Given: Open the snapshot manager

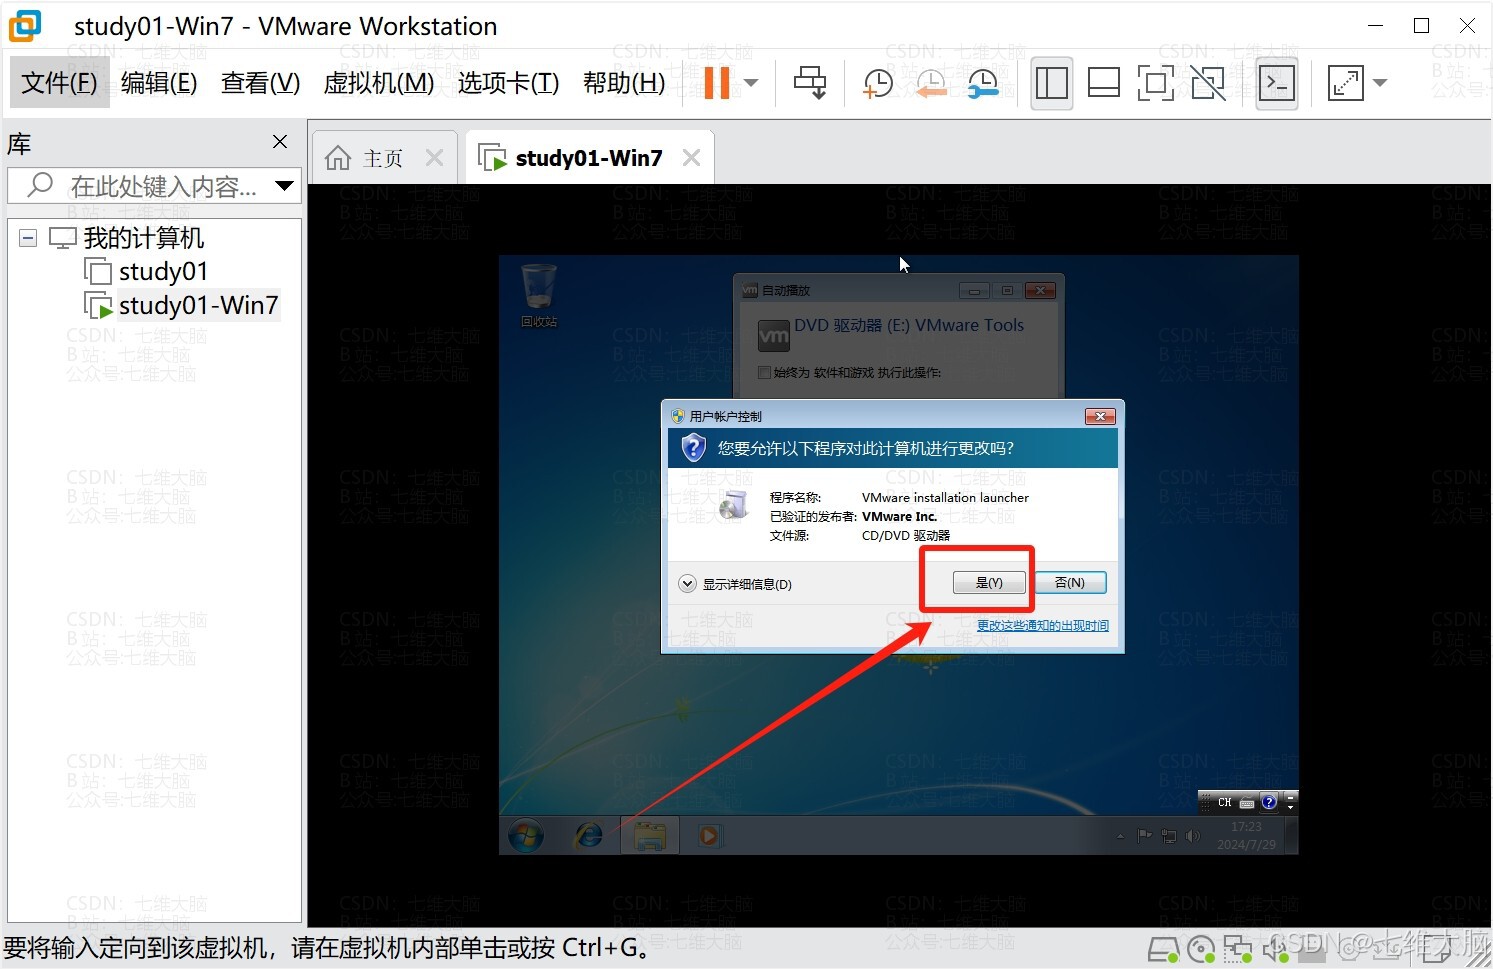Looking at the screenshot, I should 983,83.
